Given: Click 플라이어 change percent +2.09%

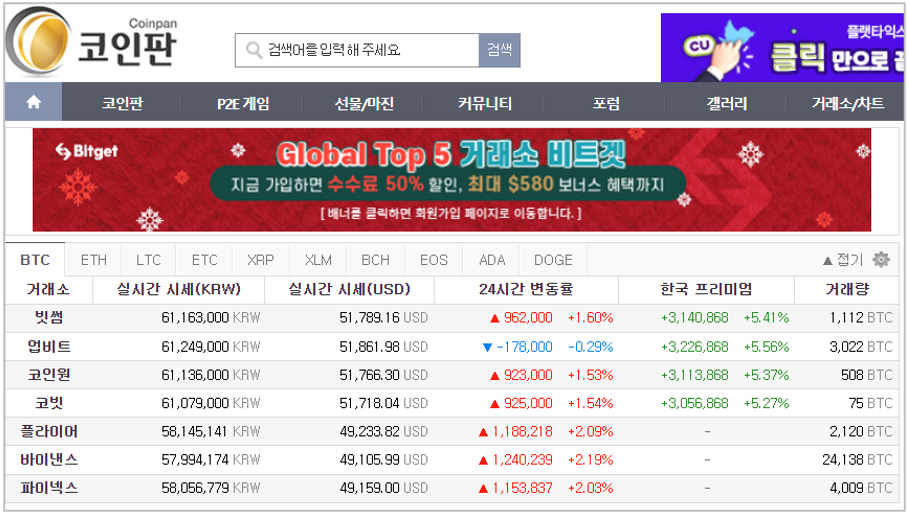Looking at the screenshot, I should click(x=590, y=431).
